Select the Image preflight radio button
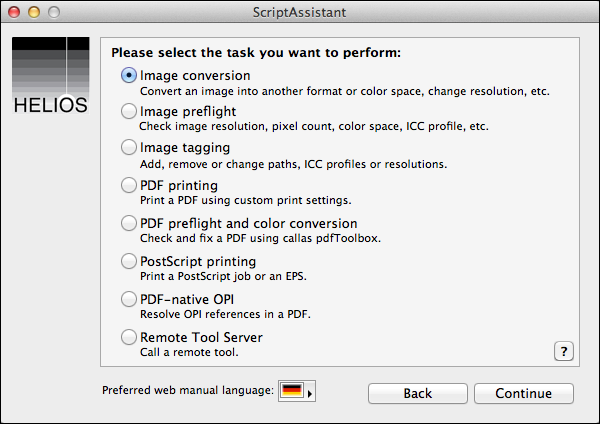The width and height of the screenshot is (600, 424). pyautogui.click(x=129, y=111)
